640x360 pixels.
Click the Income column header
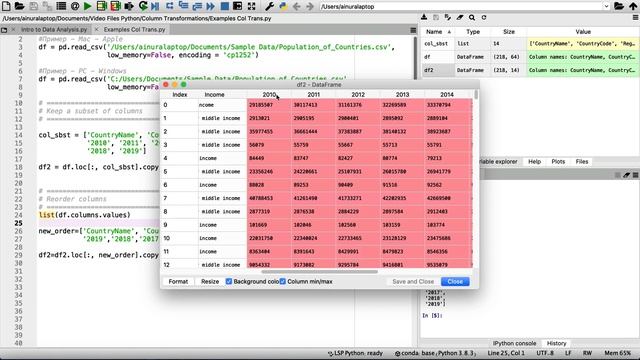[x=214, y=95]
